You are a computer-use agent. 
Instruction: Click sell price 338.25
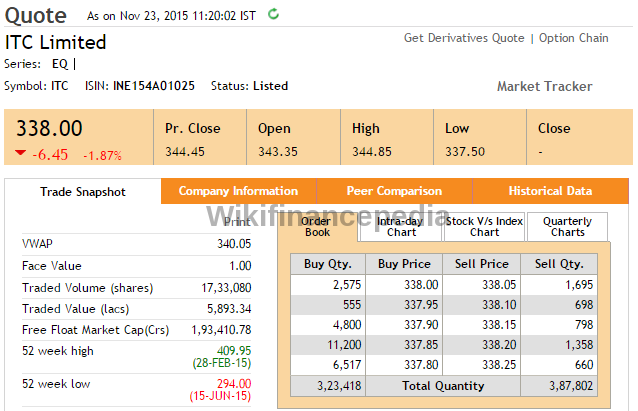[x=499, y=365]
